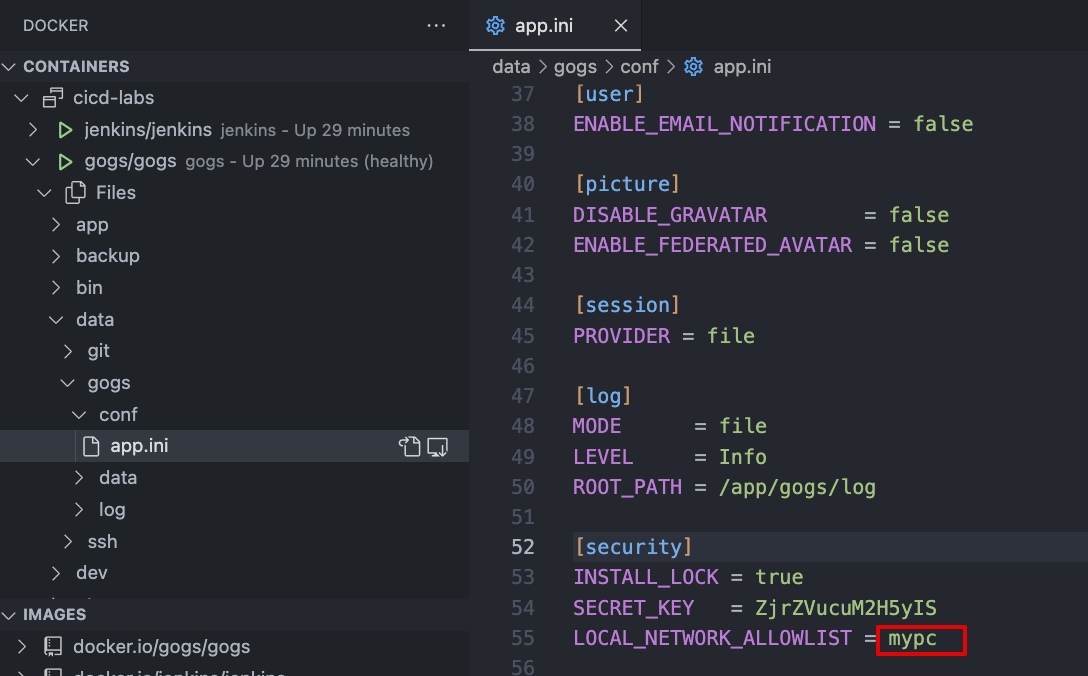
Task: Click the [session] section header
Action: pyautogui.click(x=627, y=305)
